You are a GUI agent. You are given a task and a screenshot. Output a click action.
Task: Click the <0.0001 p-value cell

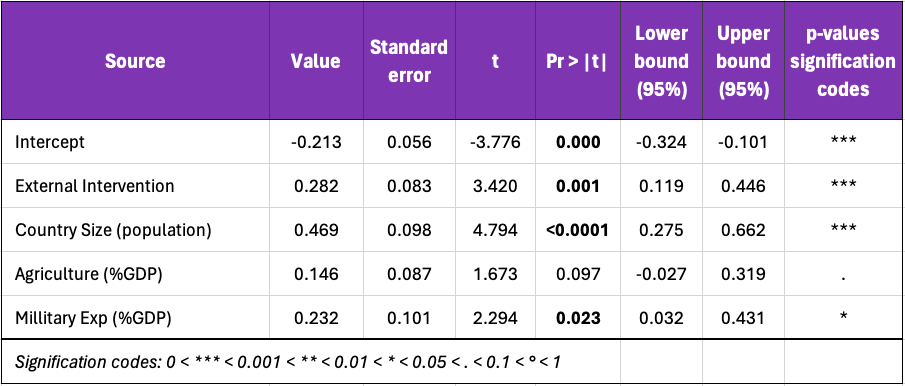click(577, 230)
